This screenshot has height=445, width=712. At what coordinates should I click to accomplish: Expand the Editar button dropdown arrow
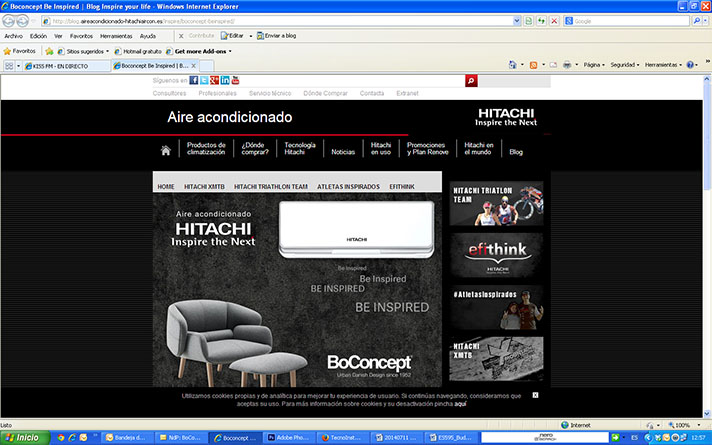tap(251, 36)
